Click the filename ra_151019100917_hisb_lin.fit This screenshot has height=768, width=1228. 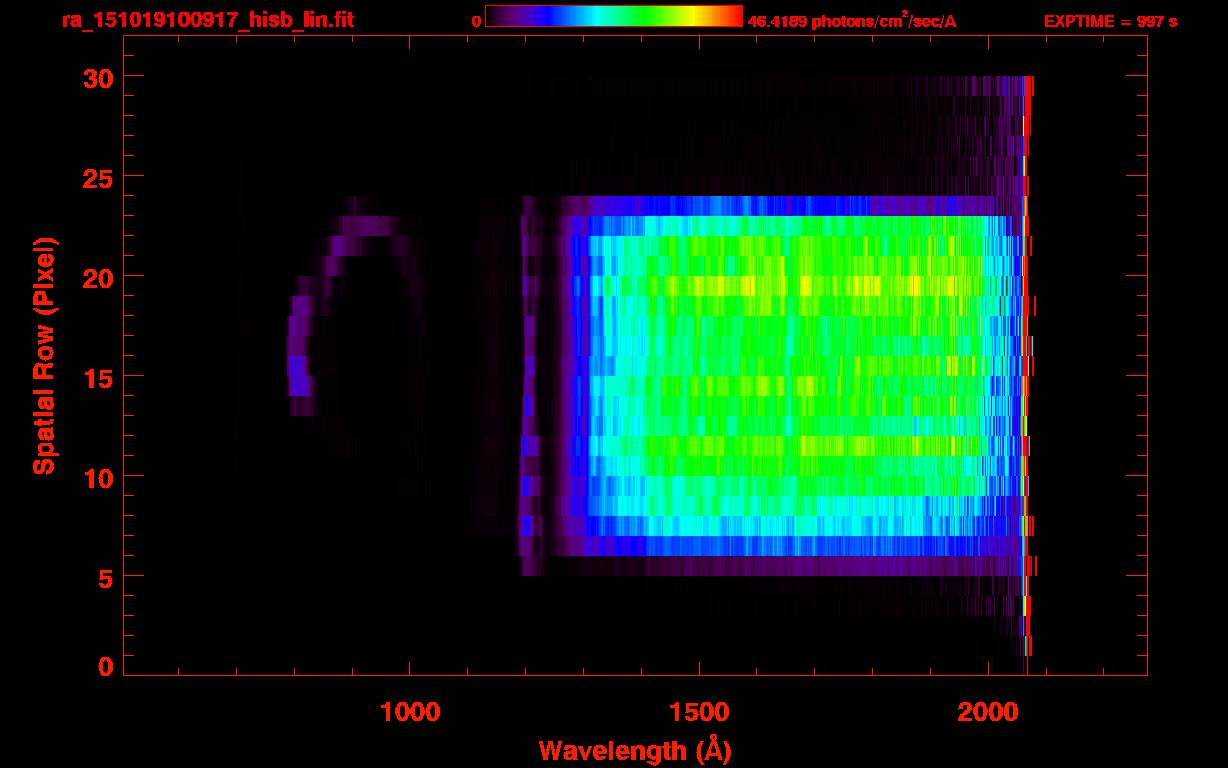207,20
